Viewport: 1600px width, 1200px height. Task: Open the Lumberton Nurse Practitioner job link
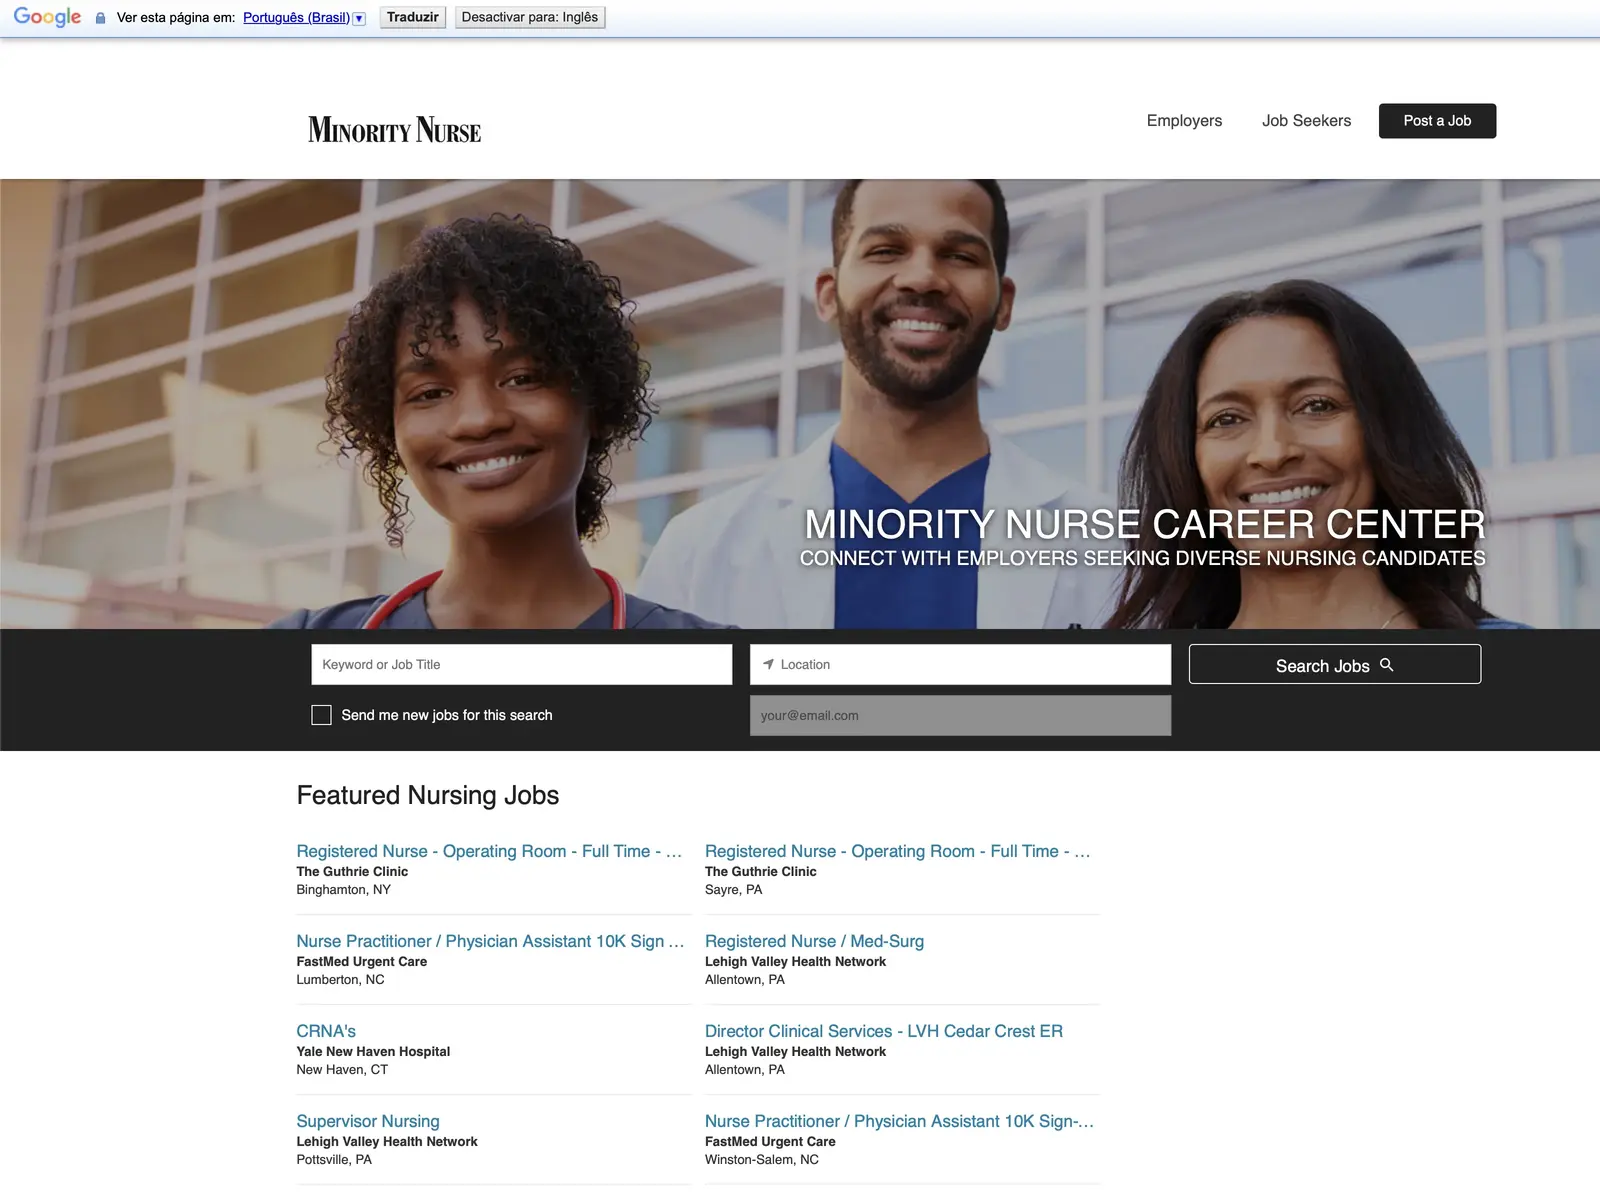[490, 941]
